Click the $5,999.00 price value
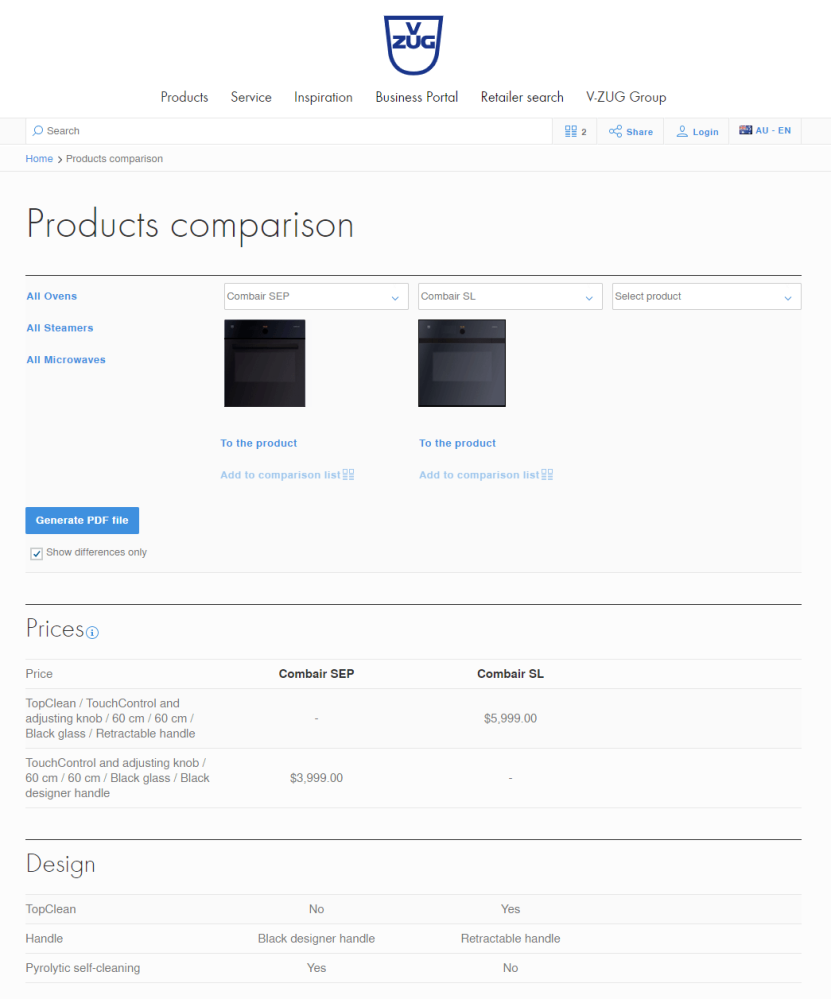The height and width of the screenshot is (999, 831). (510, 719)
